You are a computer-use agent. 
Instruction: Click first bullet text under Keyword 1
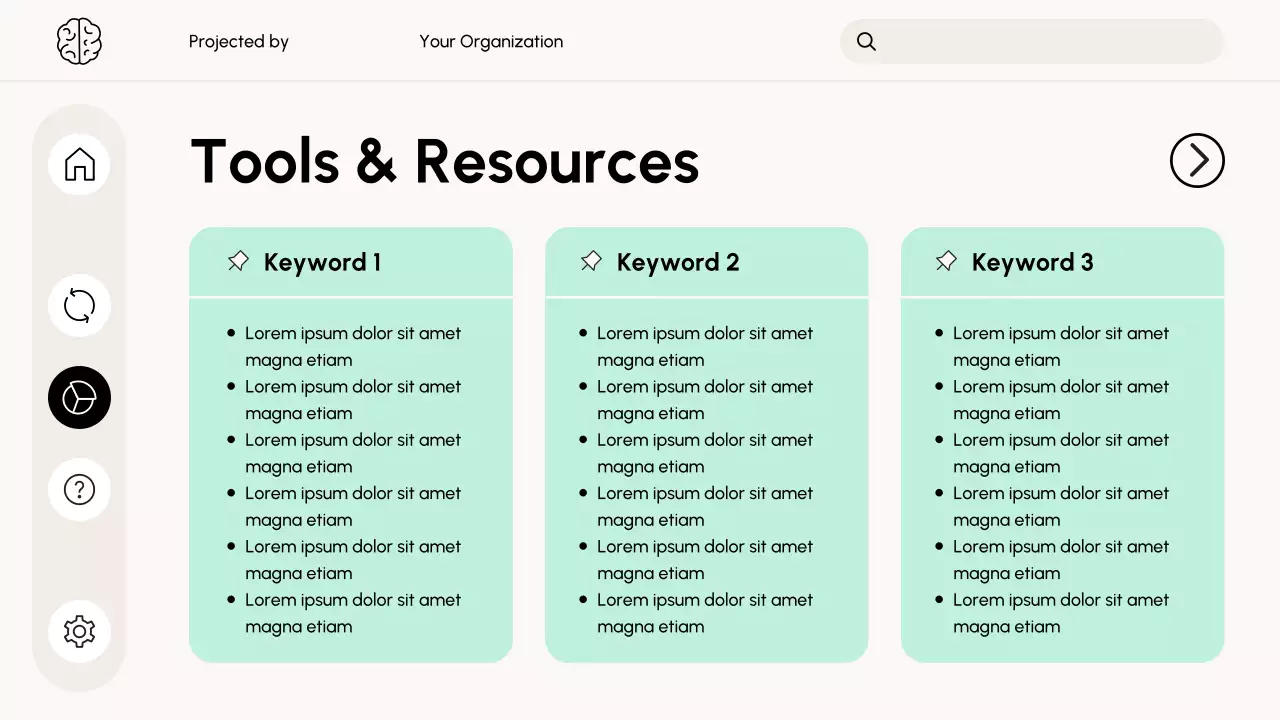(x=352, y=346)
